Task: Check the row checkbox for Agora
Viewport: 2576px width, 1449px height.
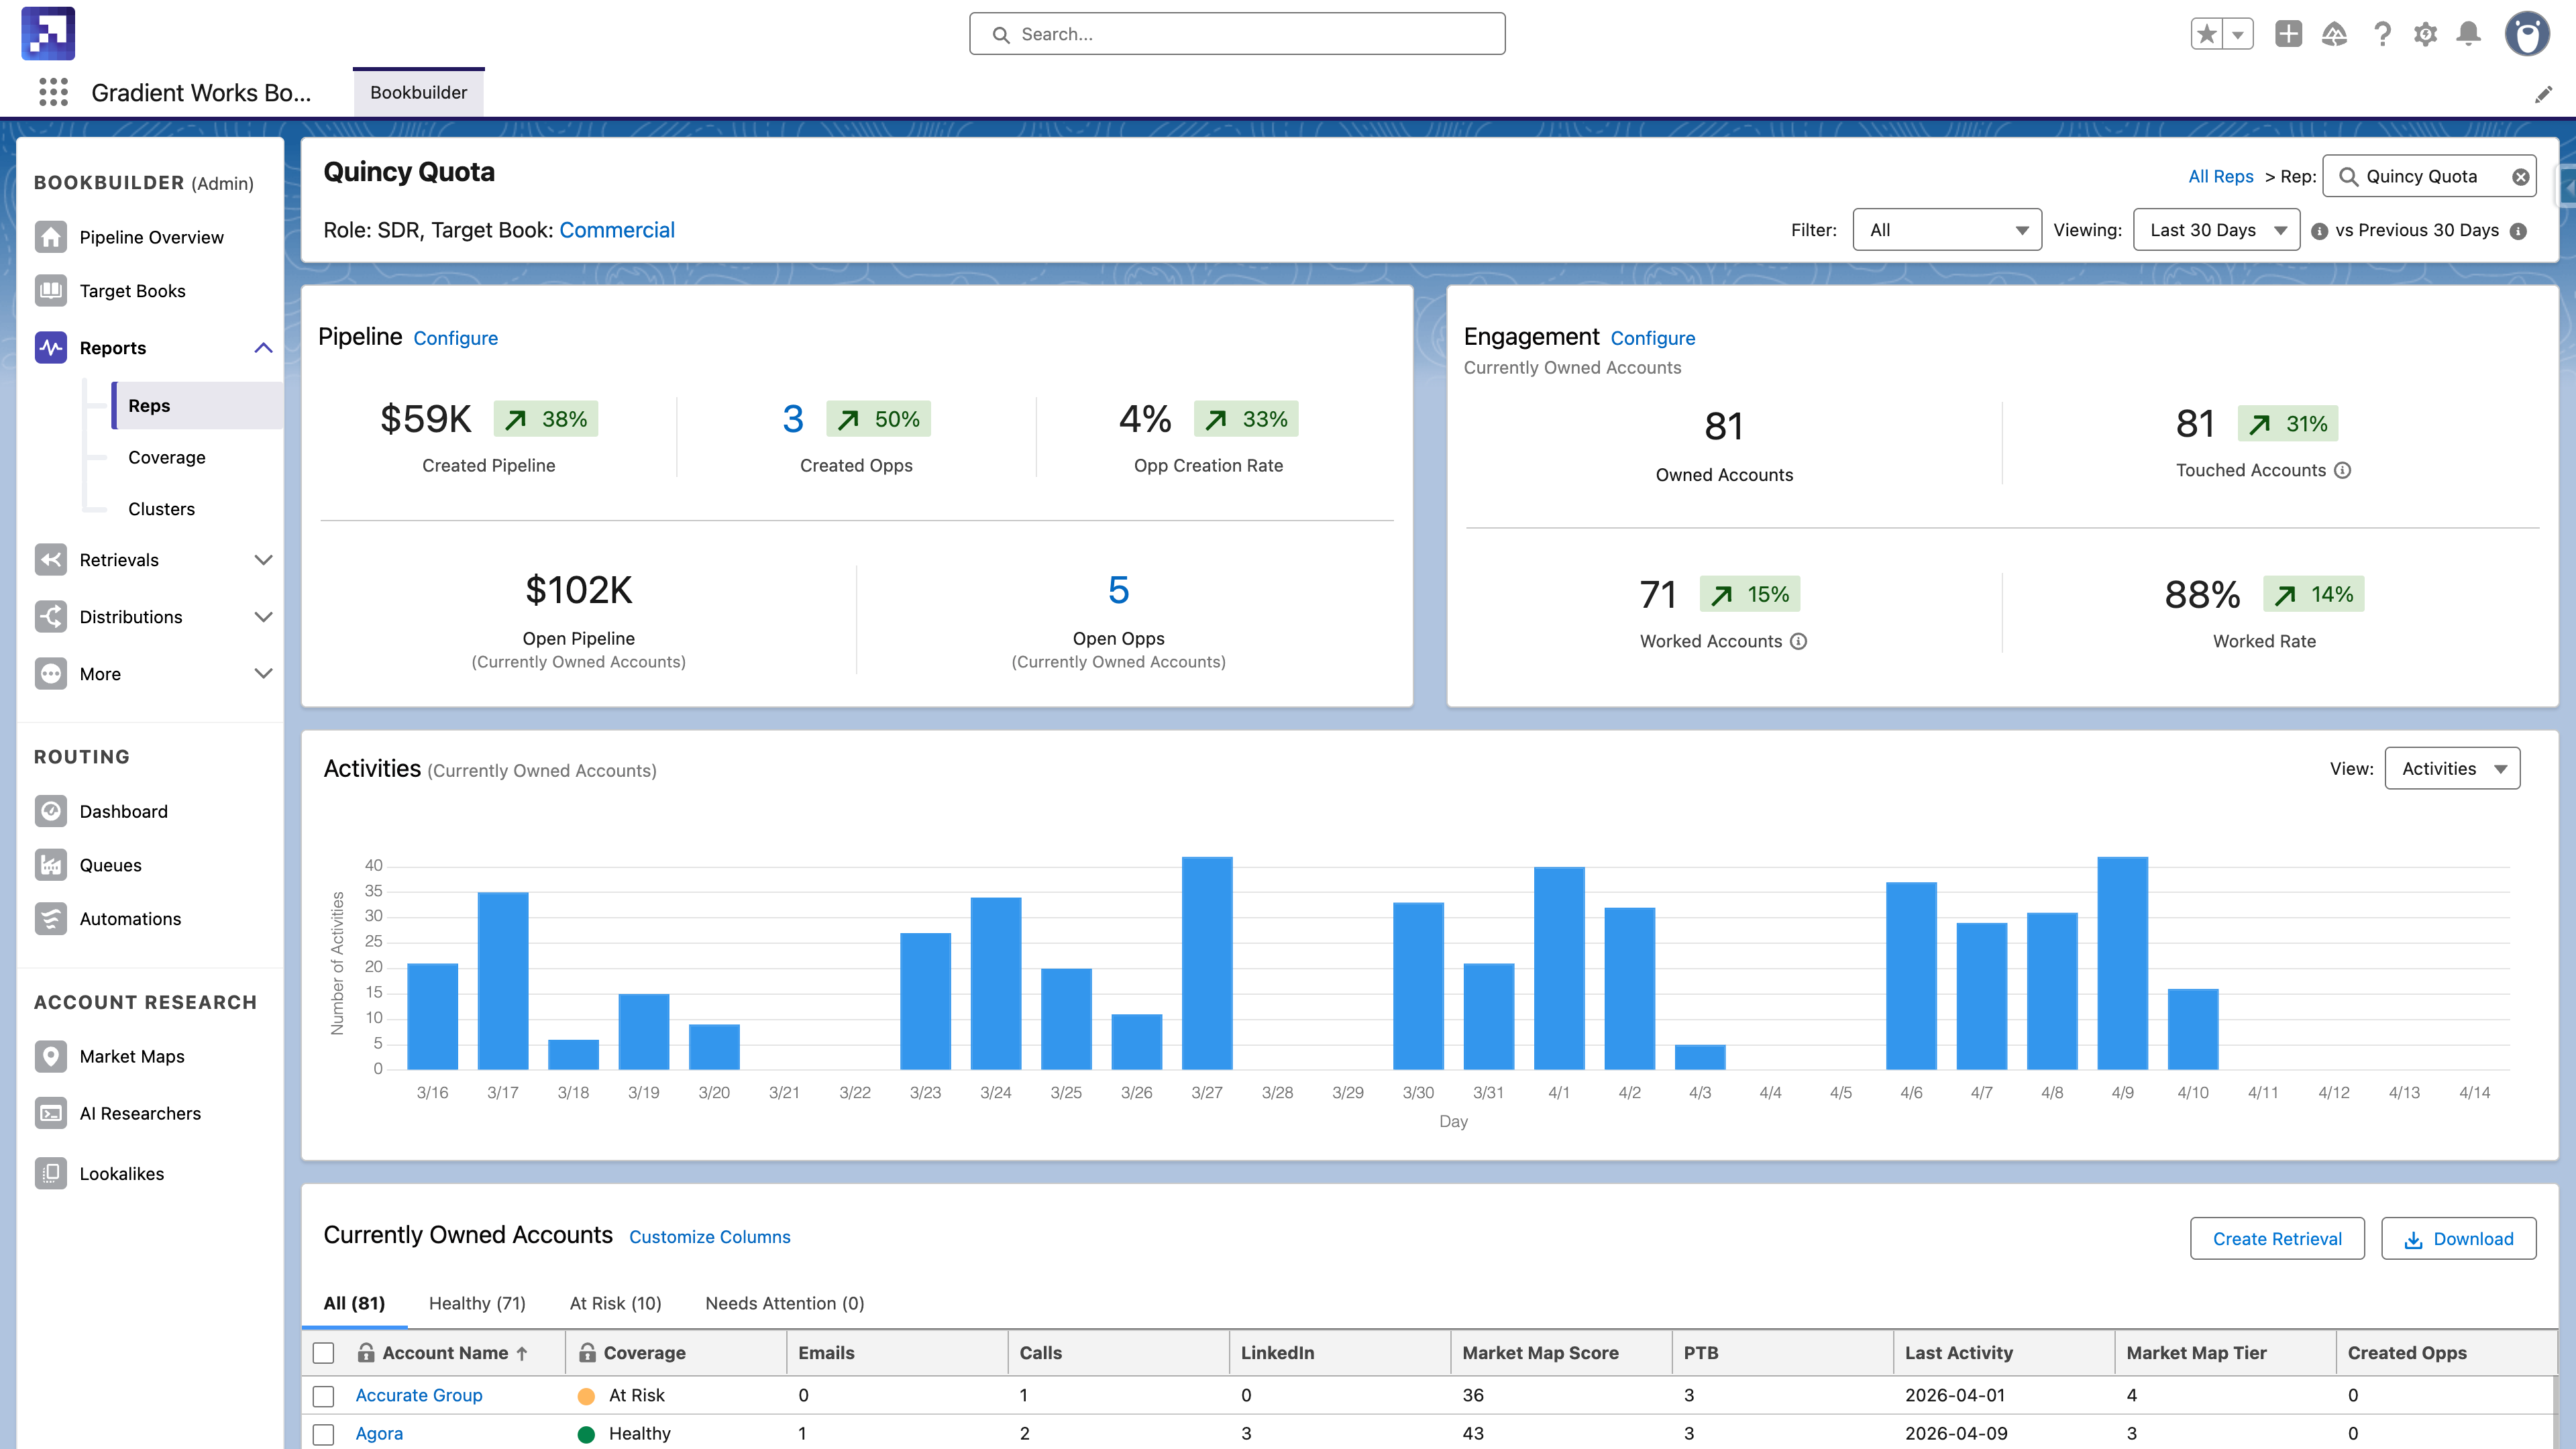Action: tap(324, 1433)
